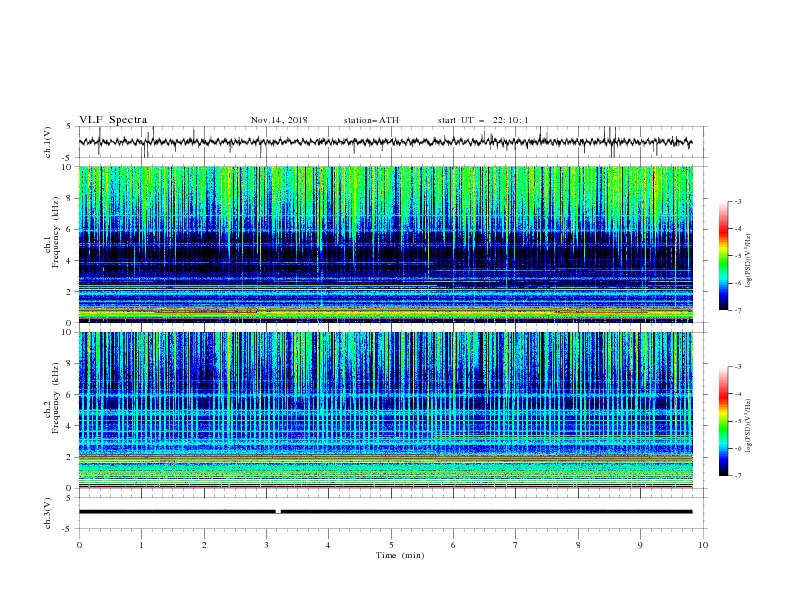This screenshot has width=792, height=612.
Task: Click the ch.2 colorbar "log(PSD)(V²/Hz)" label
Action: point(749,426)
